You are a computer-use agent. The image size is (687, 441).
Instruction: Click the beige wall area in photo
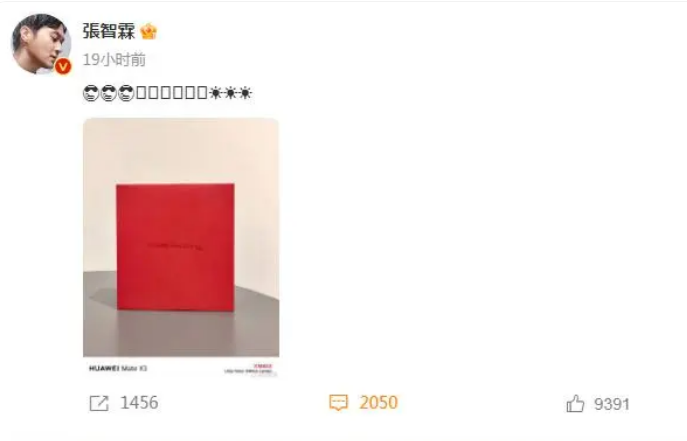[x=181, y=150]
